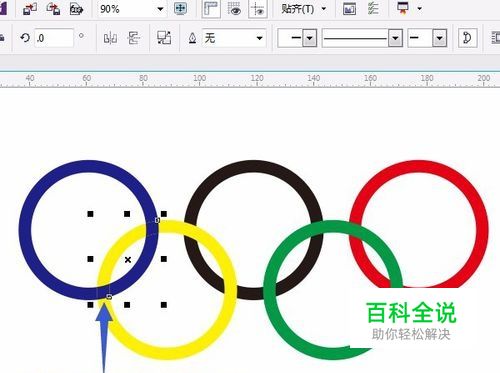Toggle the show rulers button

coord(211,9)
